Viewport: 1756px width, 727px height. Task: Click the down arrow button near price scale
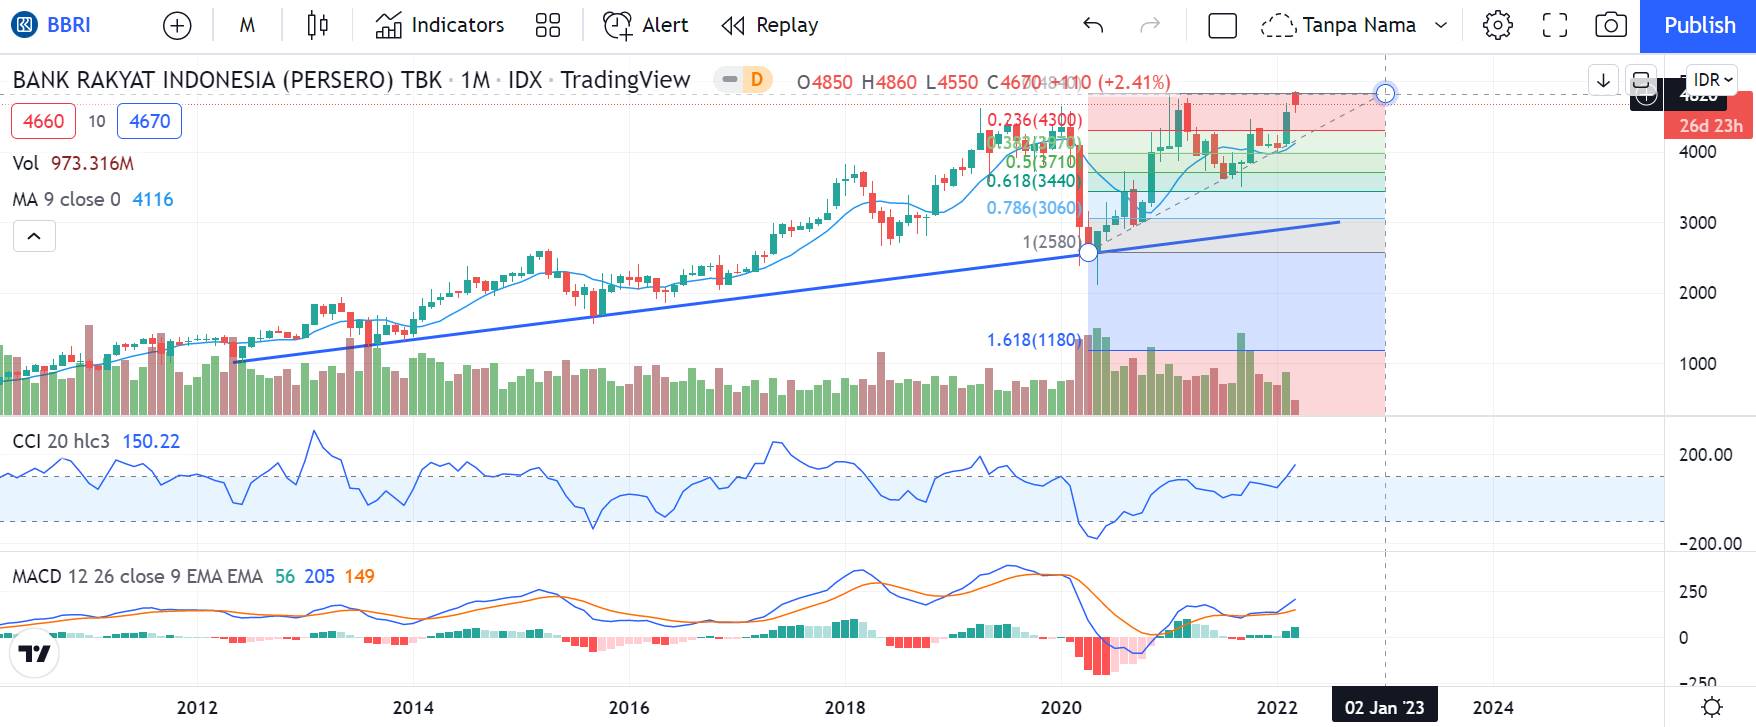pyautogui.click(x=1603, y=80)
